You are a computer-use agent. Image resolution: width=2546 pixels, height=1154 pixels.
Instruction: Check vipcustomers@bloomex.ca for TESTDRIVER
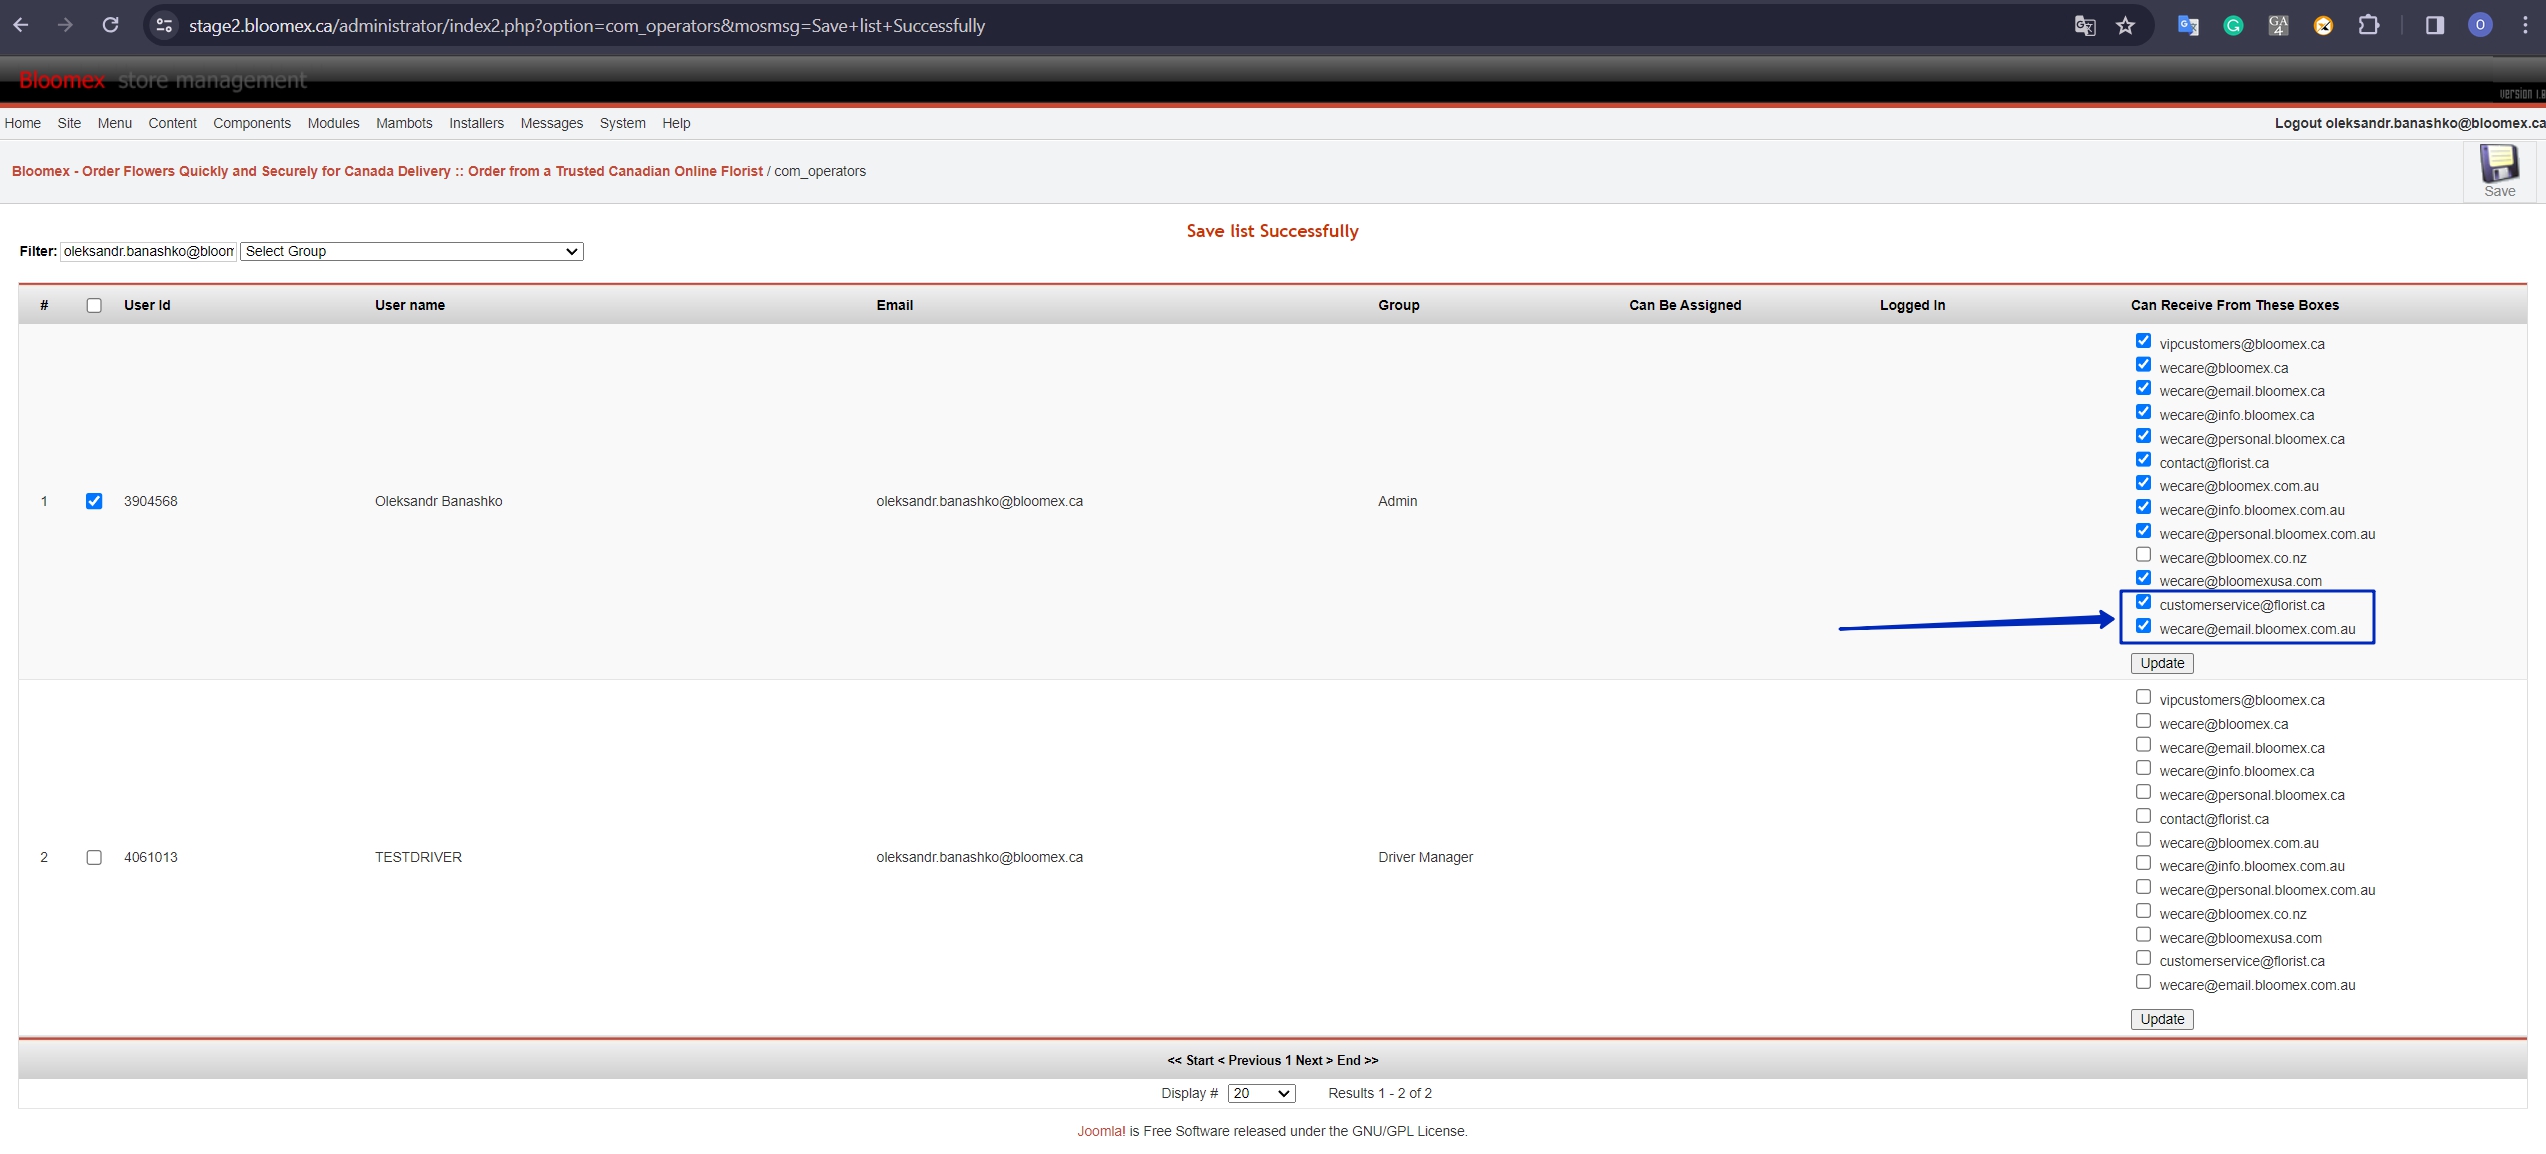(x=2143, y=697)
